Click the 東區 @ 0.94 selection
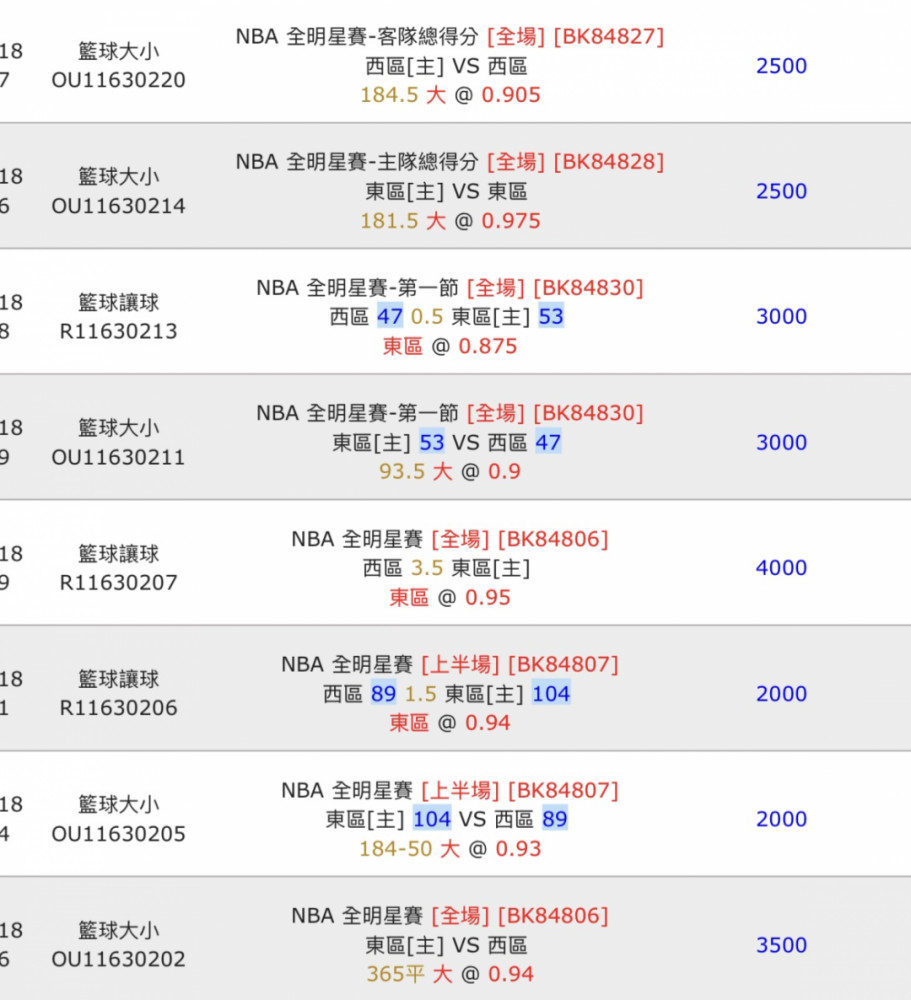 [450, 723]
